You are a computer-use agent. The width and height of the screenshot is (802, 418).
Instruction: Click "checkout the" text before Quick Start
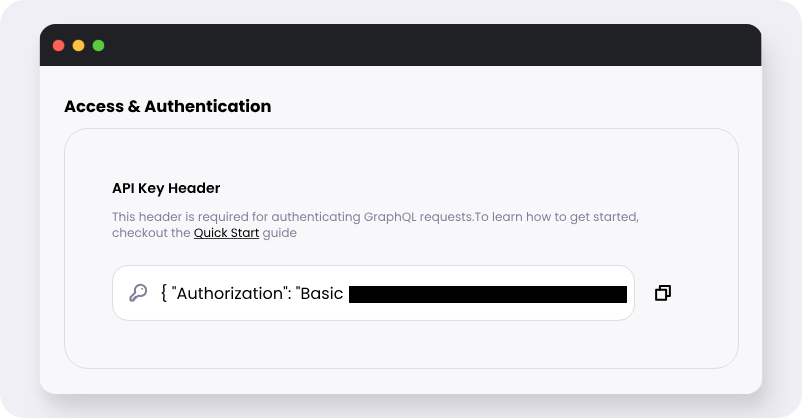[x=151, y=233]
